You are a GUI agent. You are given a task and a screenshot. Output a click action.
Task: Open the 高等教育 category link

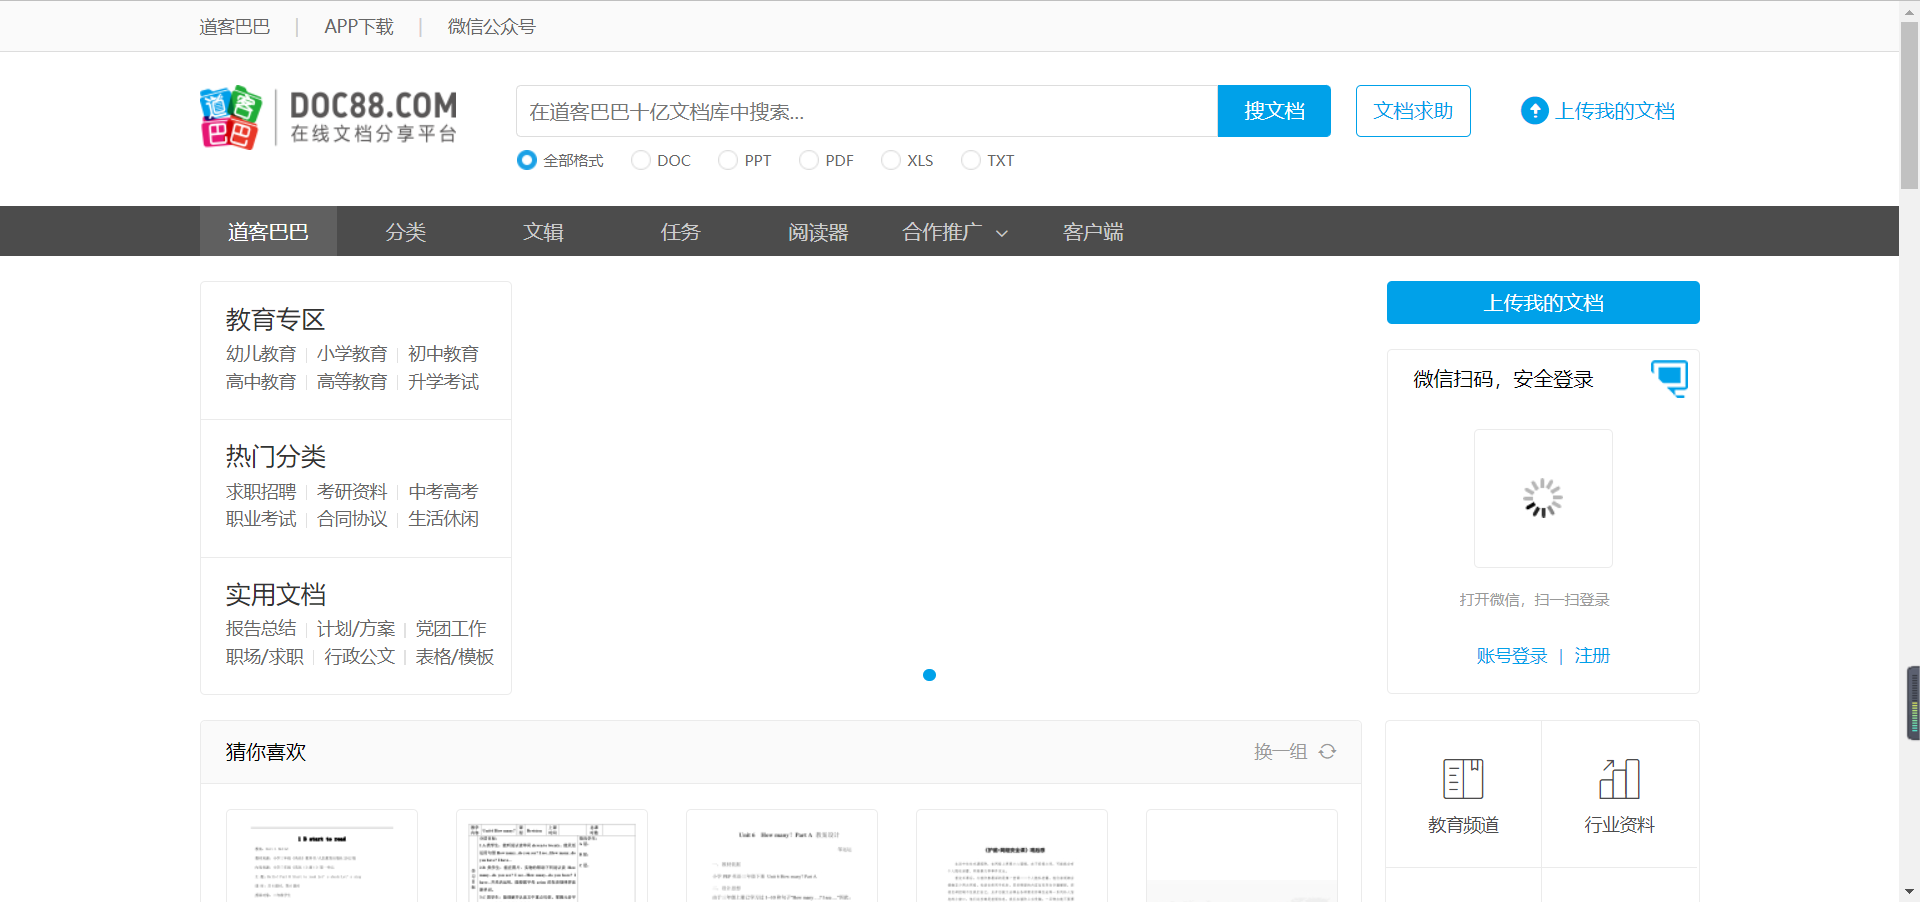coord(352,382)
